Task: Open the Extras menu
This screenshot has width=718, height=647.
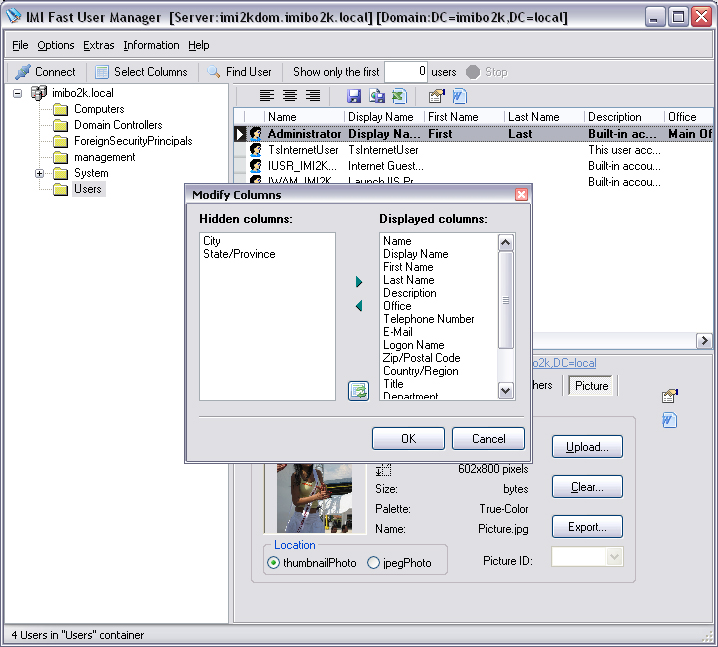Action: click(x=98, y=45)
